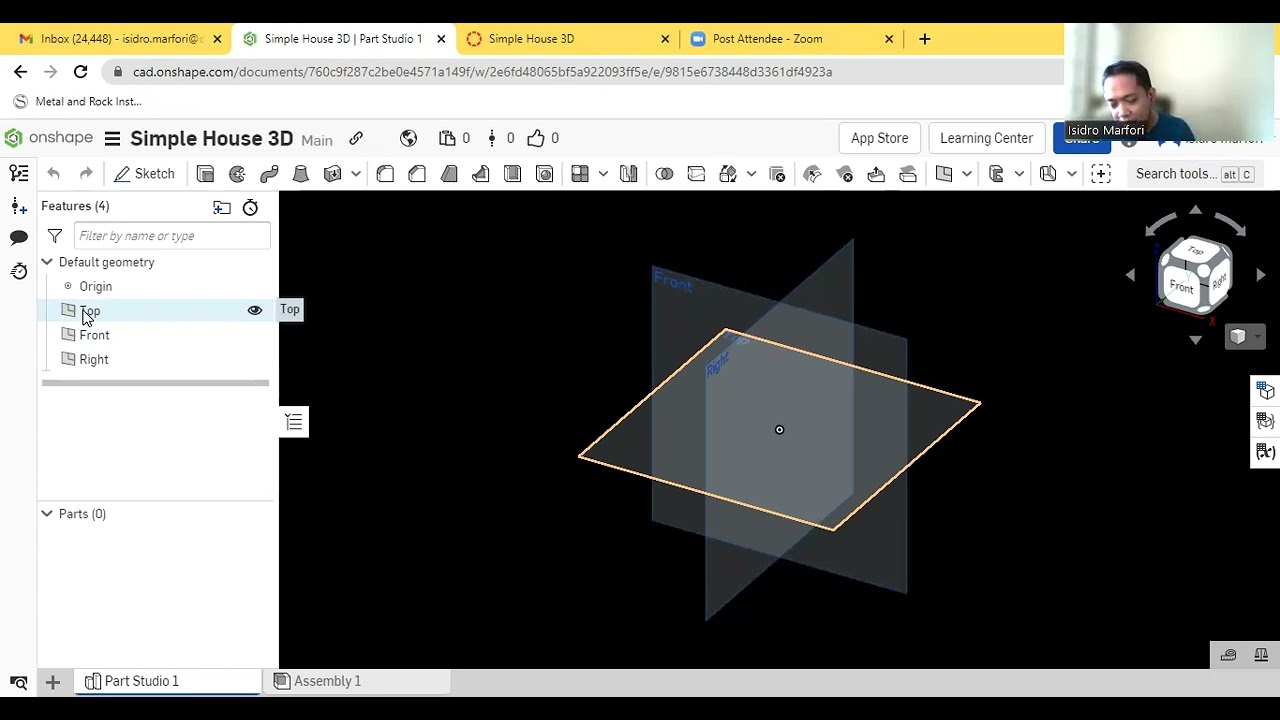Toggle the feature list panel icon
The image size is (1280, 720).
click(19, 174)
